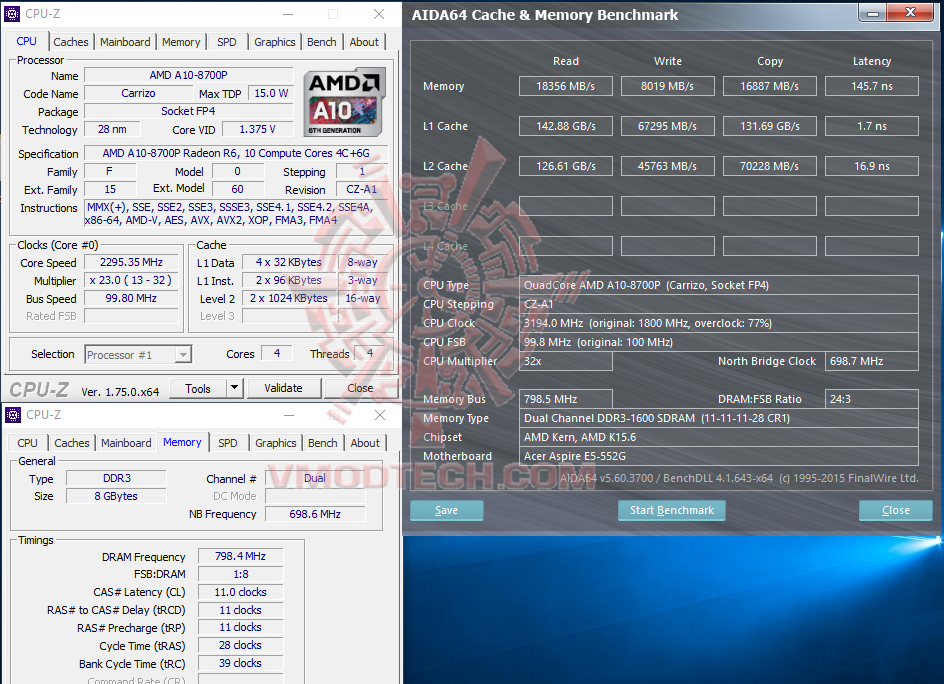The width and height of the screenshot is (944, 684).
Task: Open Bench tab in lower CPU-Z window
Action: 323,443
